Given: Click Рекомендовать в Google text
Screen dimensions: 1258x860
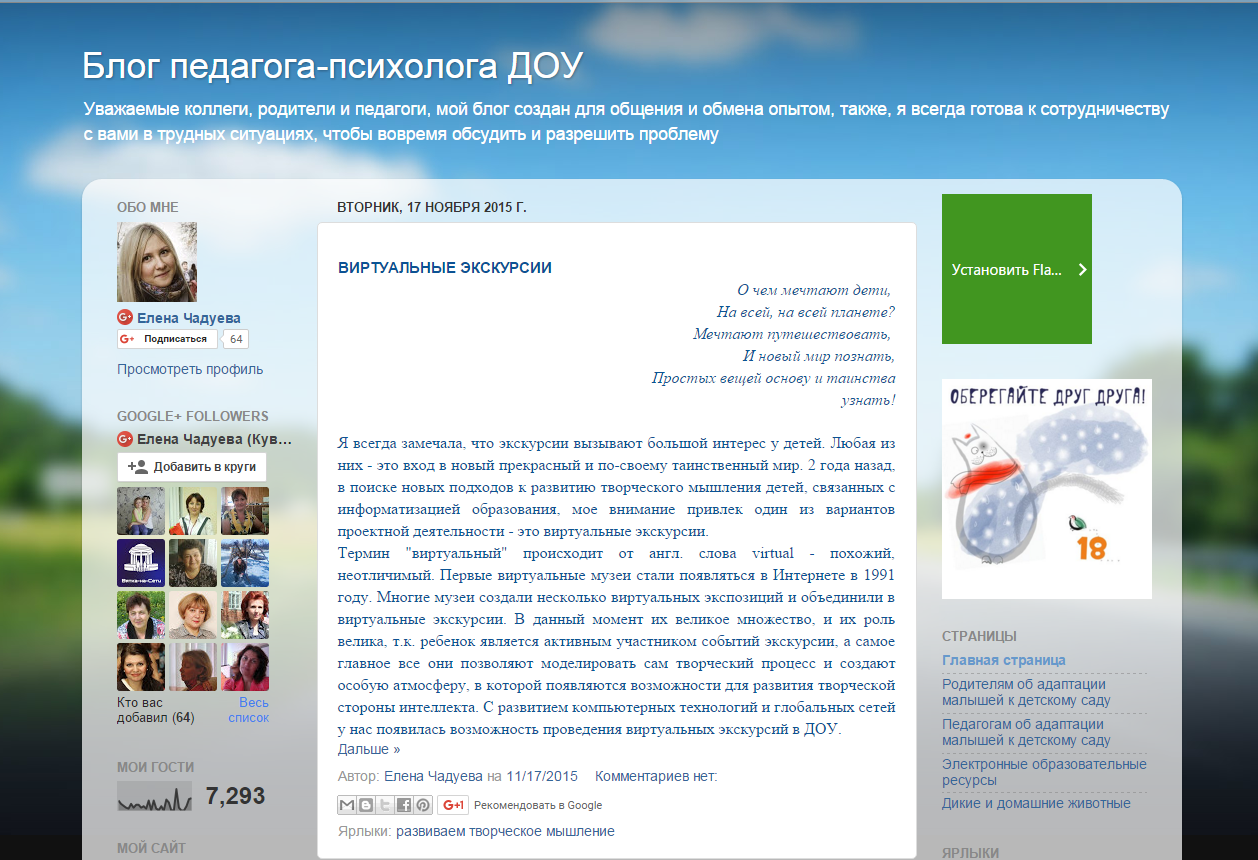Looking at the screenshot, I should tap(538, 805).
